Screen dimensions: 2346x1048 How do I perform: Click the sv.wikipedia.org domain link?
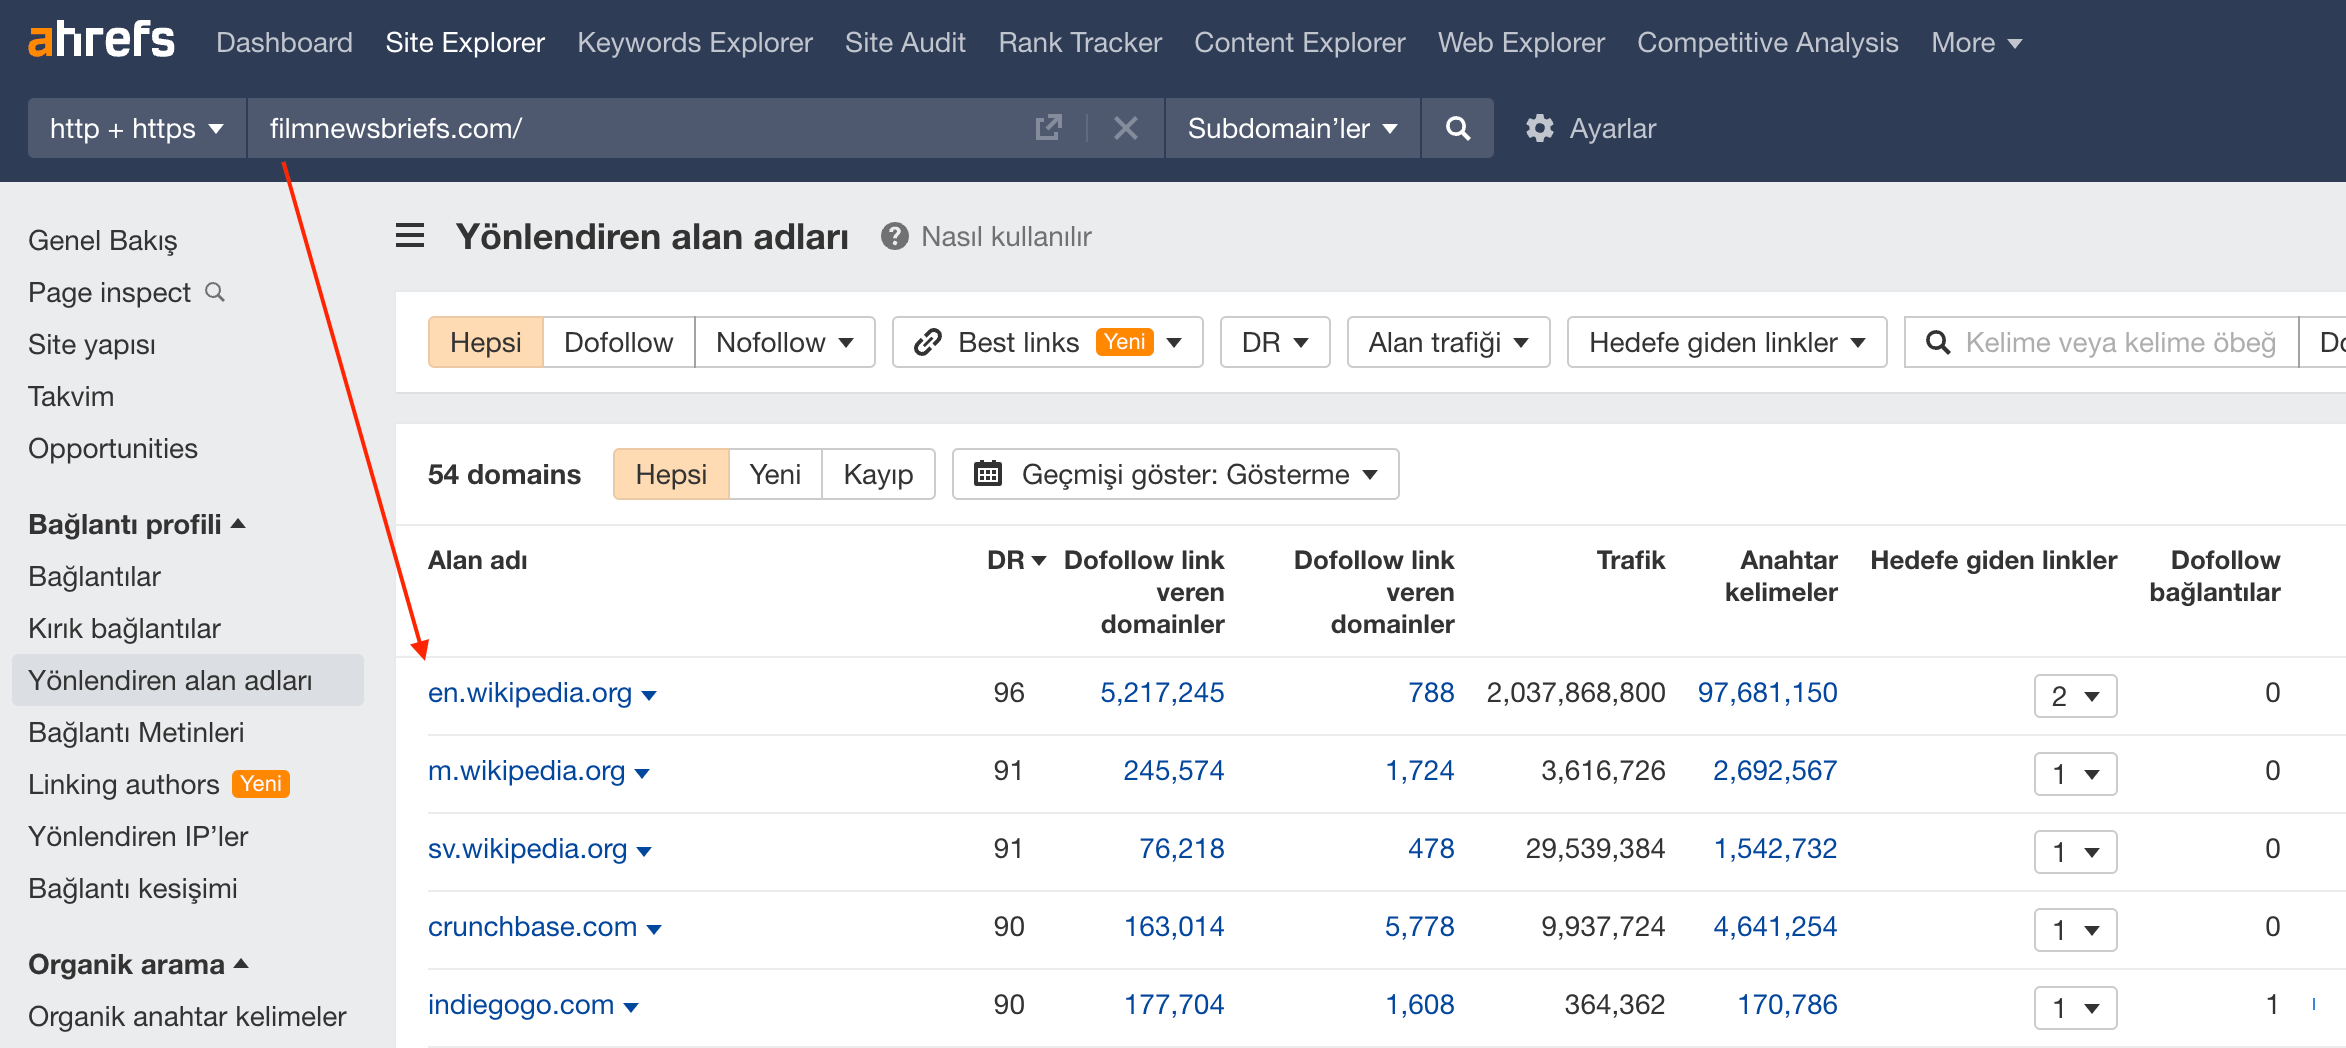tap(527, 848)
